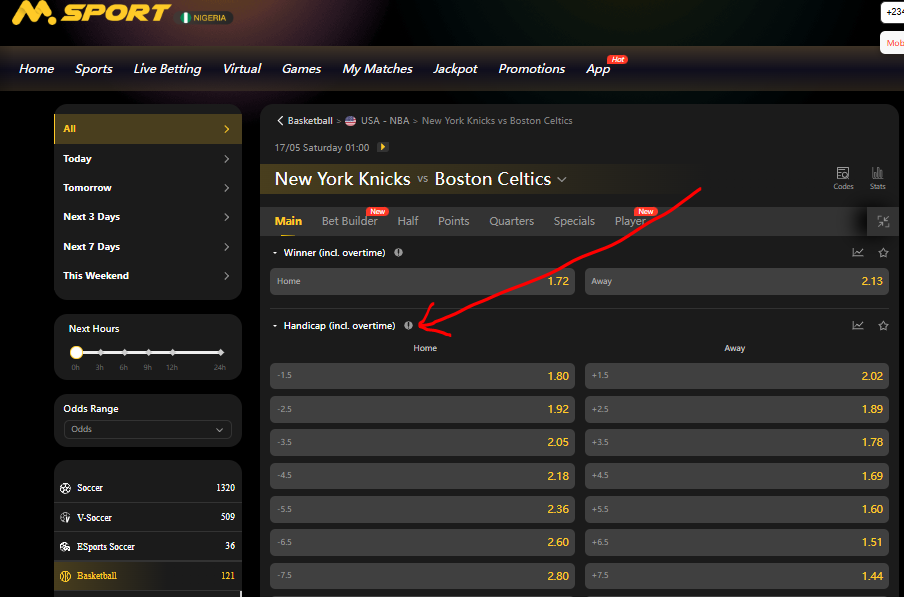Open the Codes icon
The height and width of the screenshot is (597, 904).
(x=843, y=177)
